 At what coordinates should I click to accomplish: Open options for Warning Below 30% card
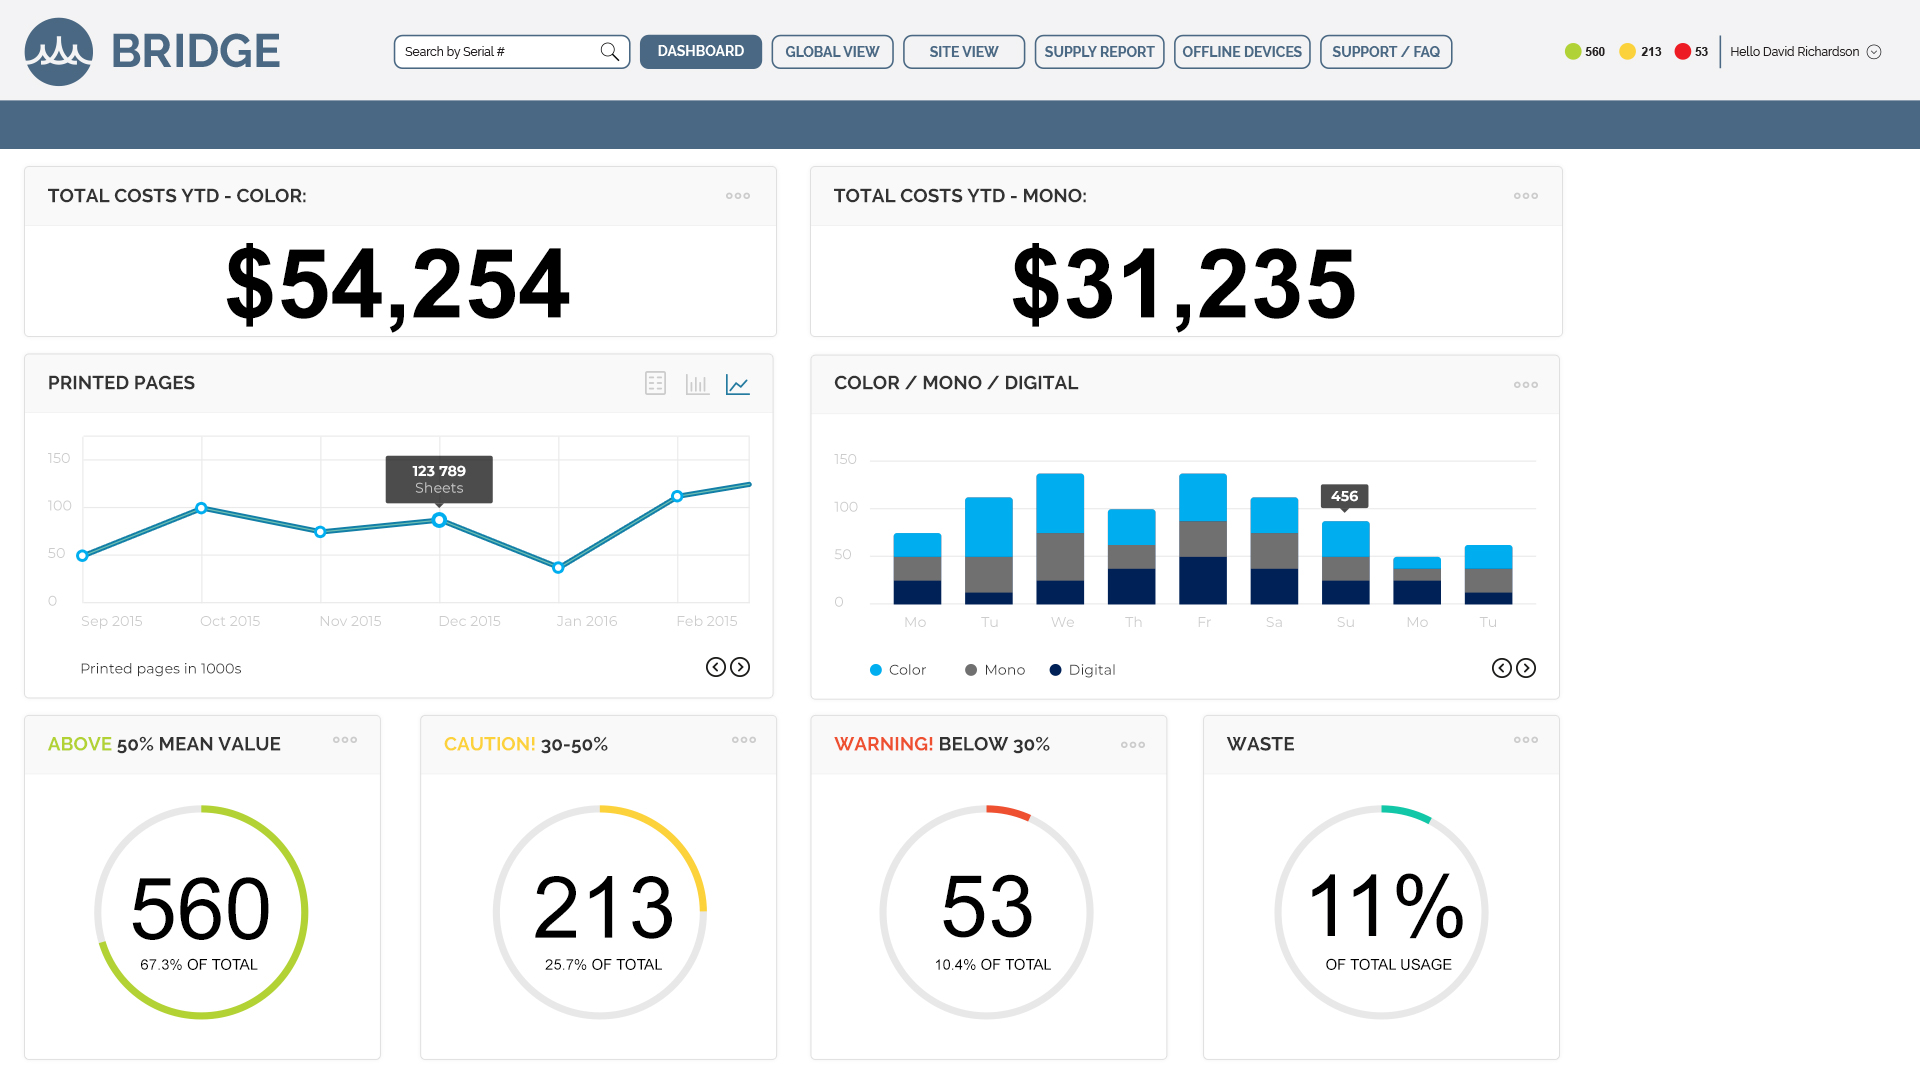pyautogui.click(x=1133, y=745)
